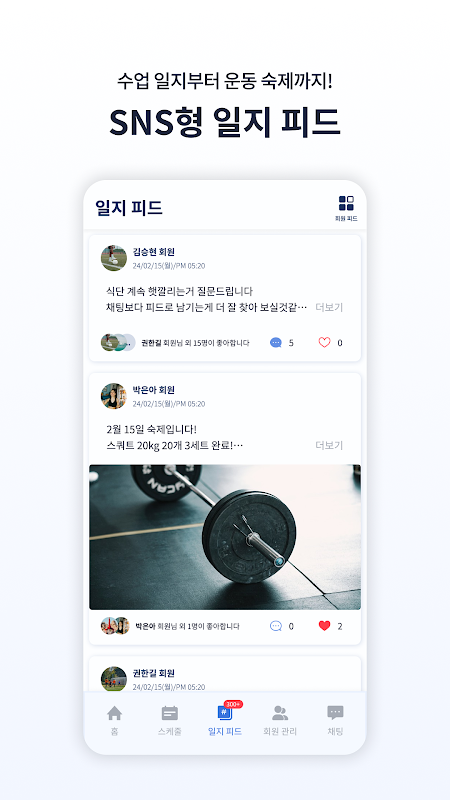The height and width of the screenshot is (800, 450).
Task: Select the 일지 피드 tab icon
Action: (x=225, y=712)
